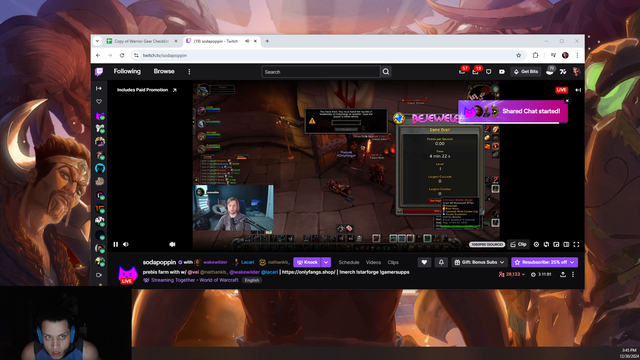This screenshot has height=360, width=640.
Task: Click Get Bits button
Action: point(526,71)
